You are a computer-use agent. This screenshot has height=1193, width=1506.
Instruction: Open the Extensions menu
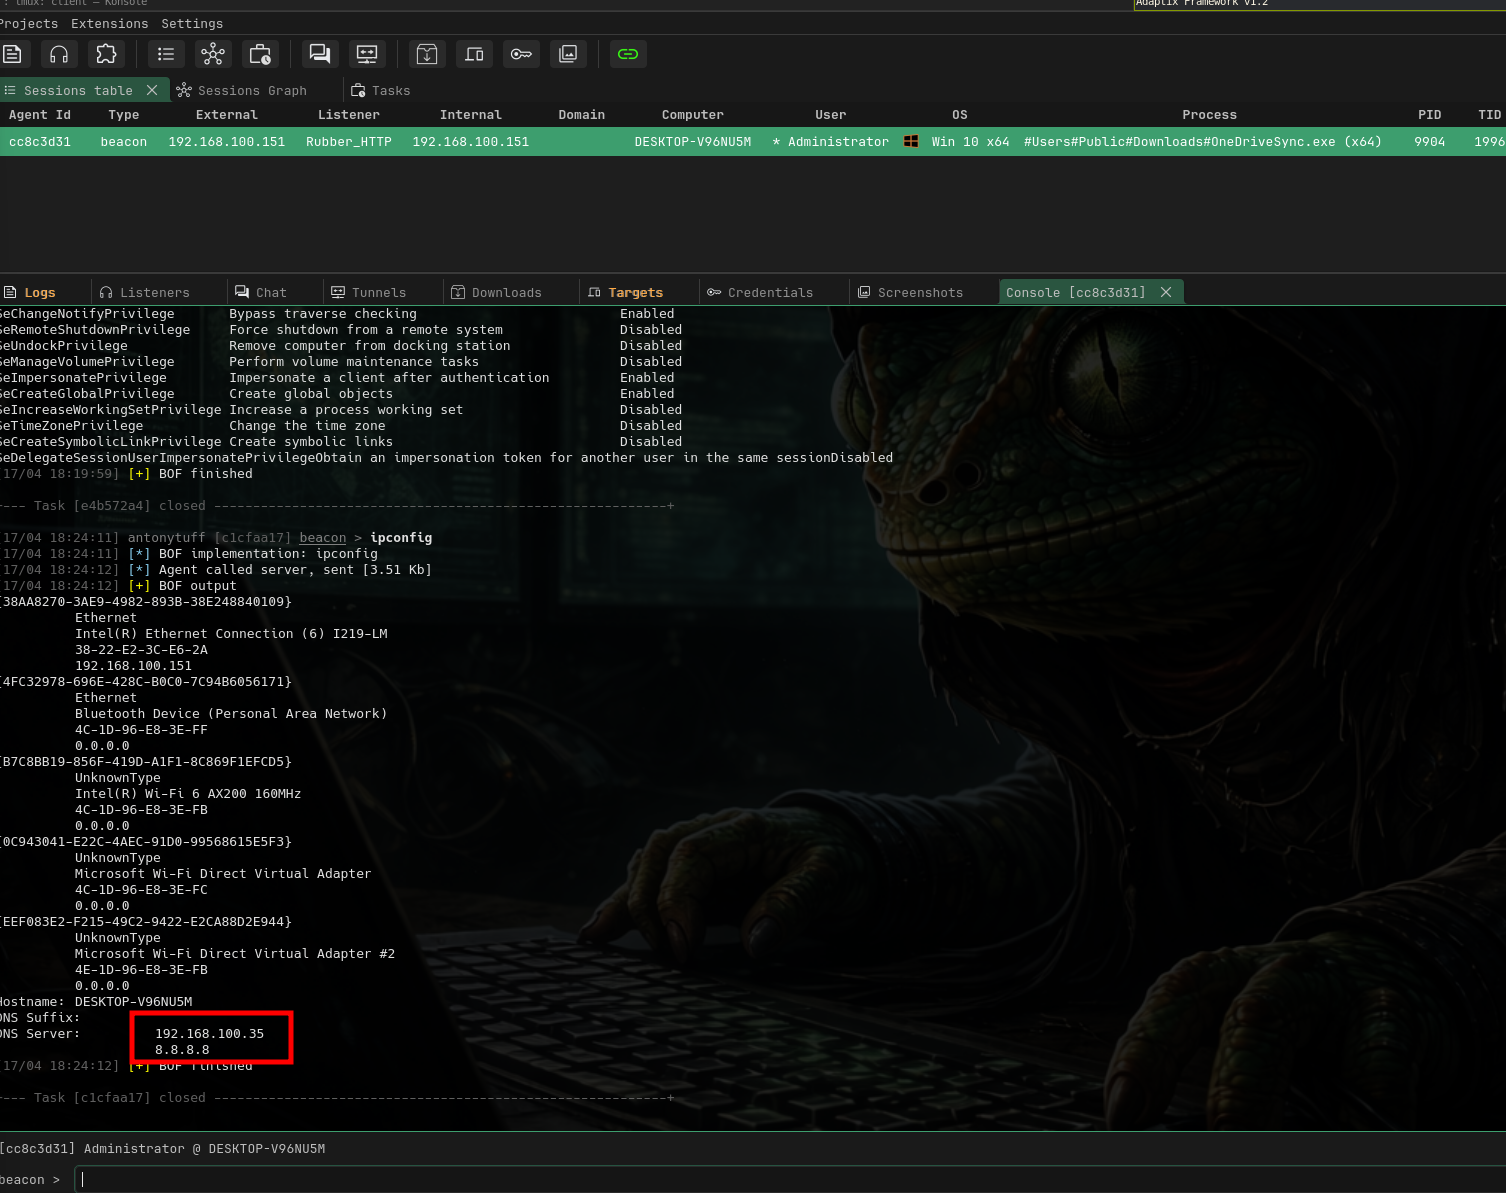[109, 23]
